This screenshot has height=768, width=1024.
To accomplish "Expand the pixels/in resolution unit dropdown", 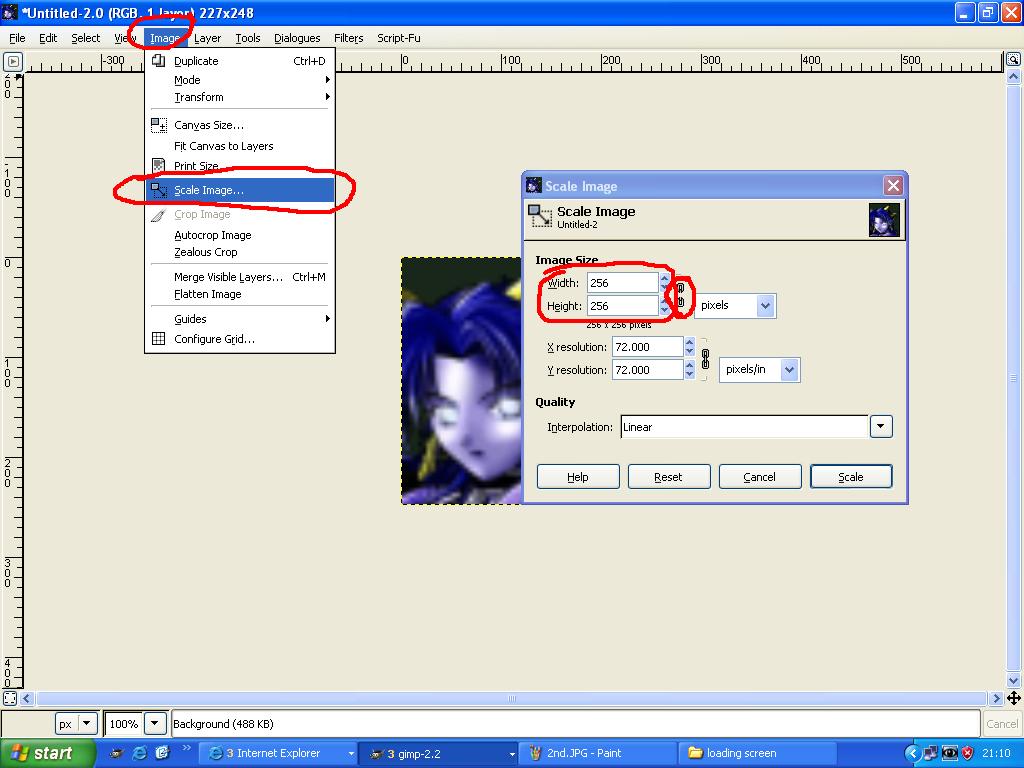I will [760, 370].
